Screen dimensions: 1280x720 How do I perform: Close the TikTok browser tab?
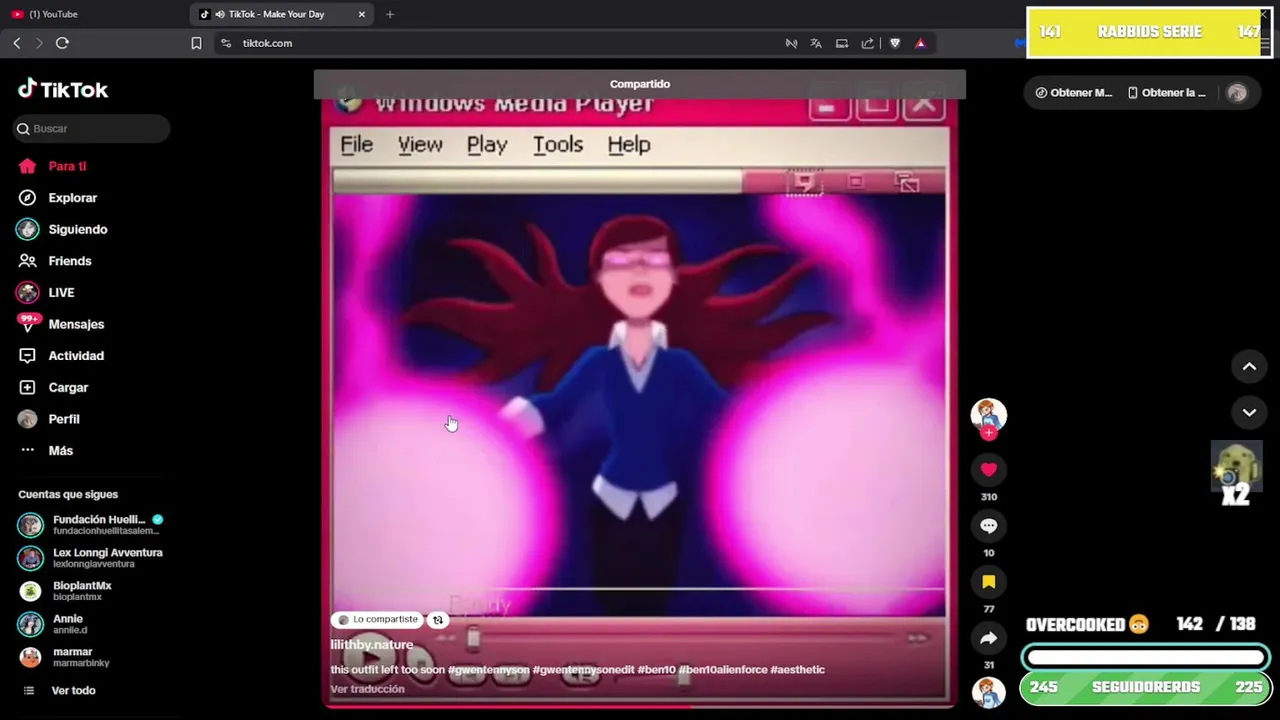click(x=362, y=14)
